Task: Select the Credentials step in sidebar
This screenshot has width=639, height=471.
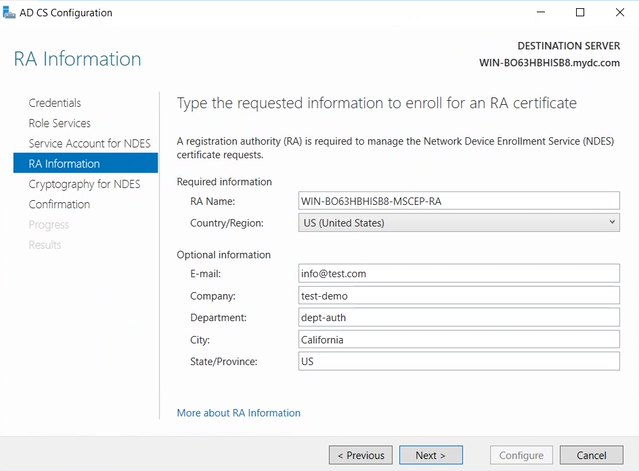Action: coord(55,103)
